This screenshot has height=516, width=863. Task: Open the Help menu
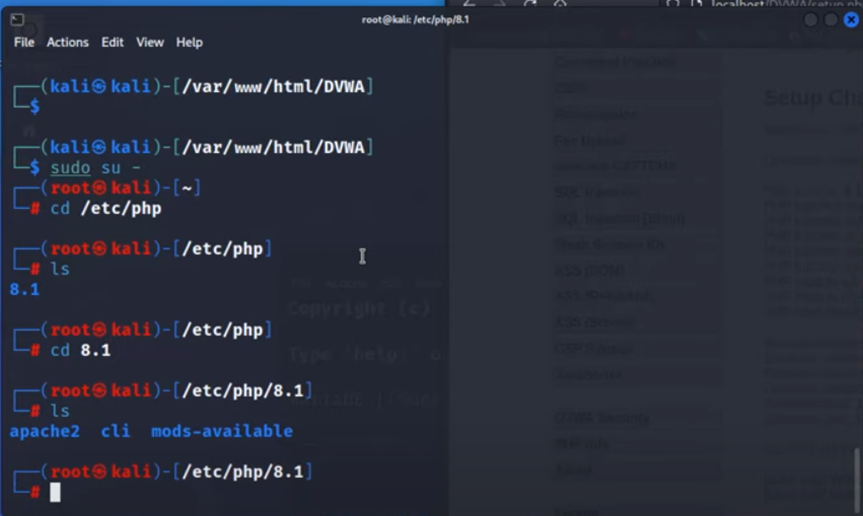(189, 42)
